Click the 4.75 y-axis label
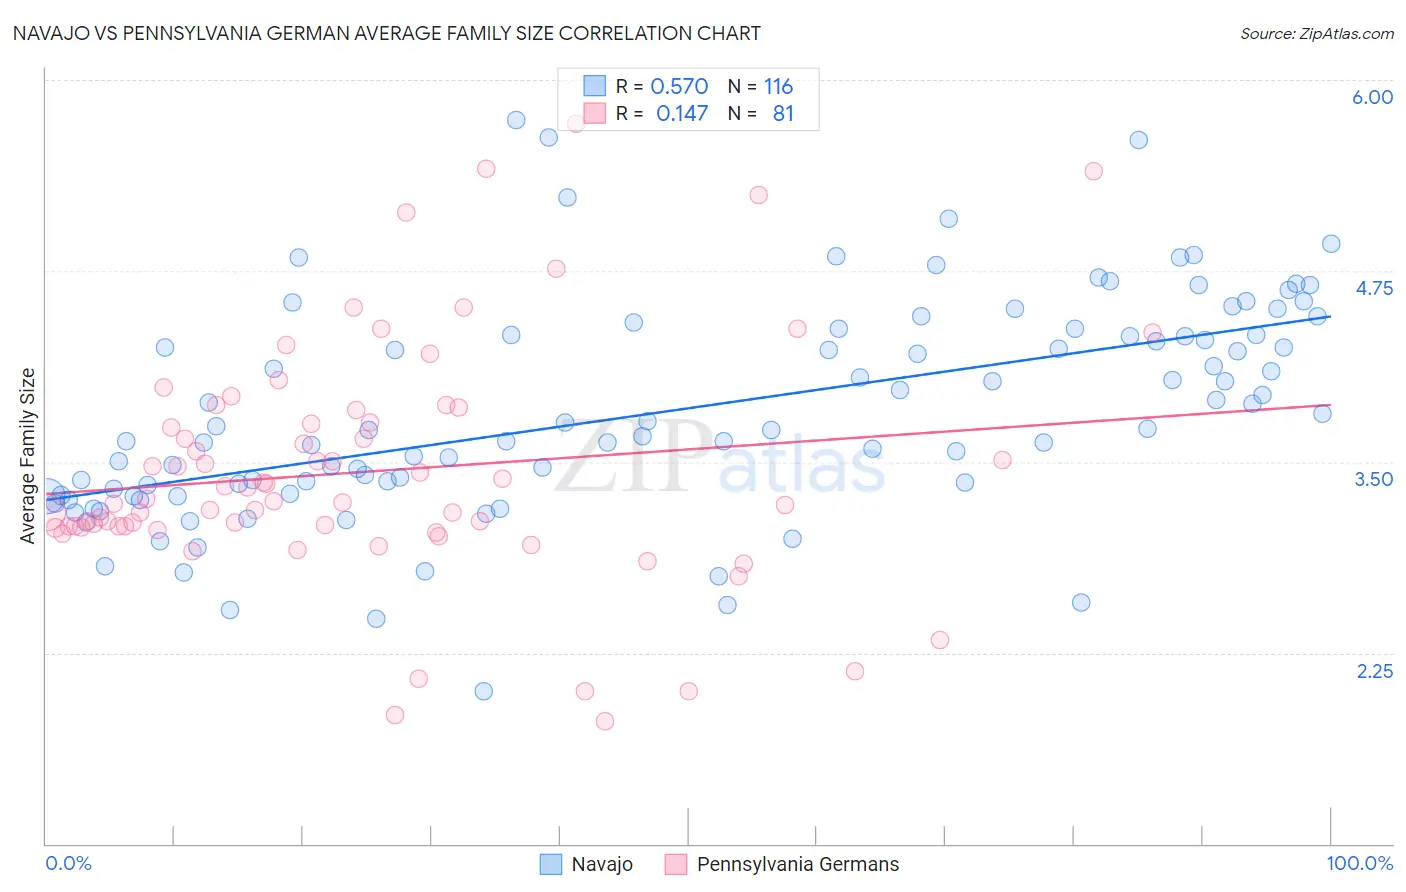The height and width of the screenshot is (892, 1406). pyautogui.click(x=1374, y=288)
